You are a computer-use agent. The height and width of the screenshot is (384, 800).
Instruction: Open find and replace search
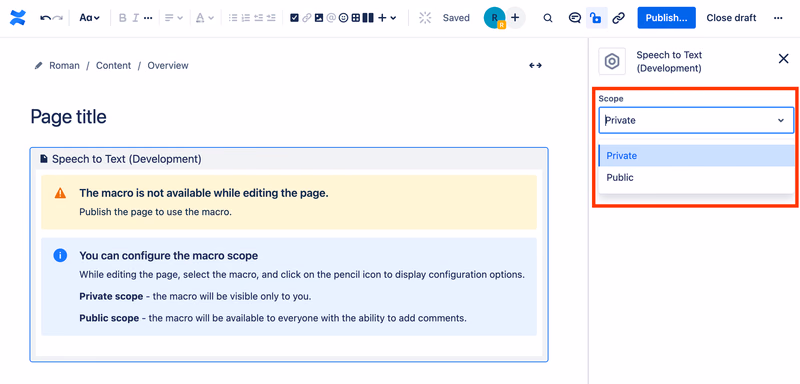pos(547,18)
